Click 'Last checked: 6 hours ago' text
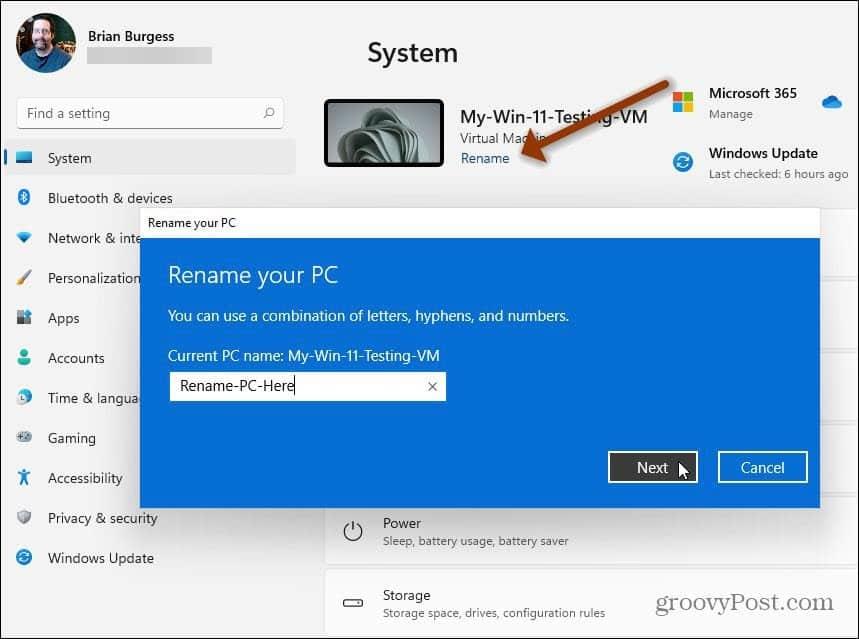The image size is (859, 639). 778,174
